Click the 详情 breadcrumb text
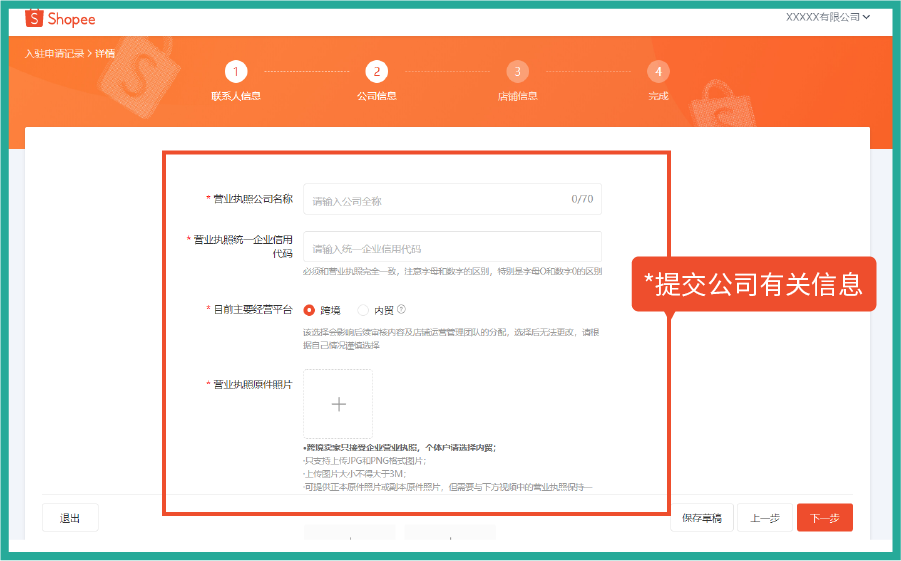The width and height of the screenshot is (901, 561). tap(105, 53)
